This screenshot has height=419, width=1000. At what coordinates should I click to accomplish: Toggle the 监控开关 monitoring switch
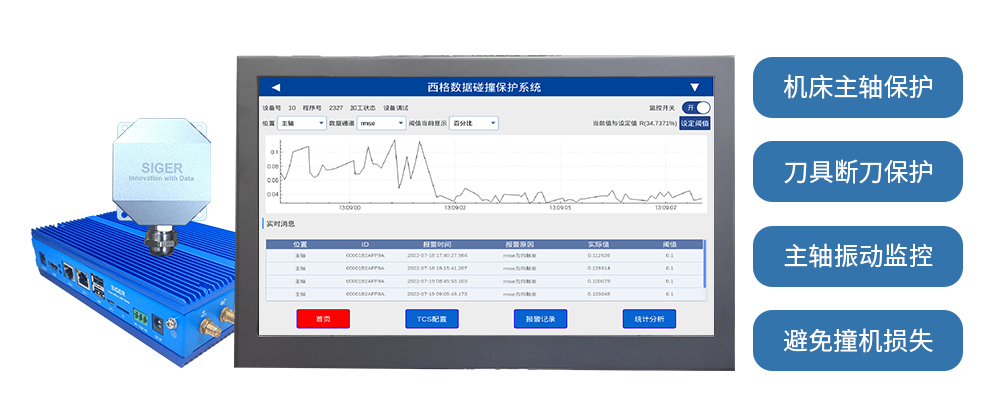point(696,108)
